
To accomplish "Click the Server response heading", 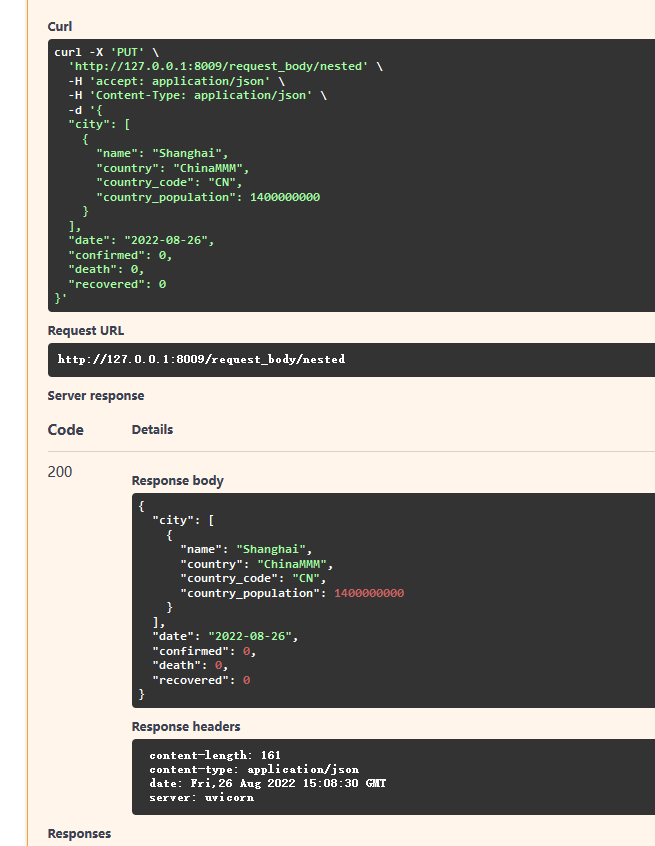I will pos(95,395).
